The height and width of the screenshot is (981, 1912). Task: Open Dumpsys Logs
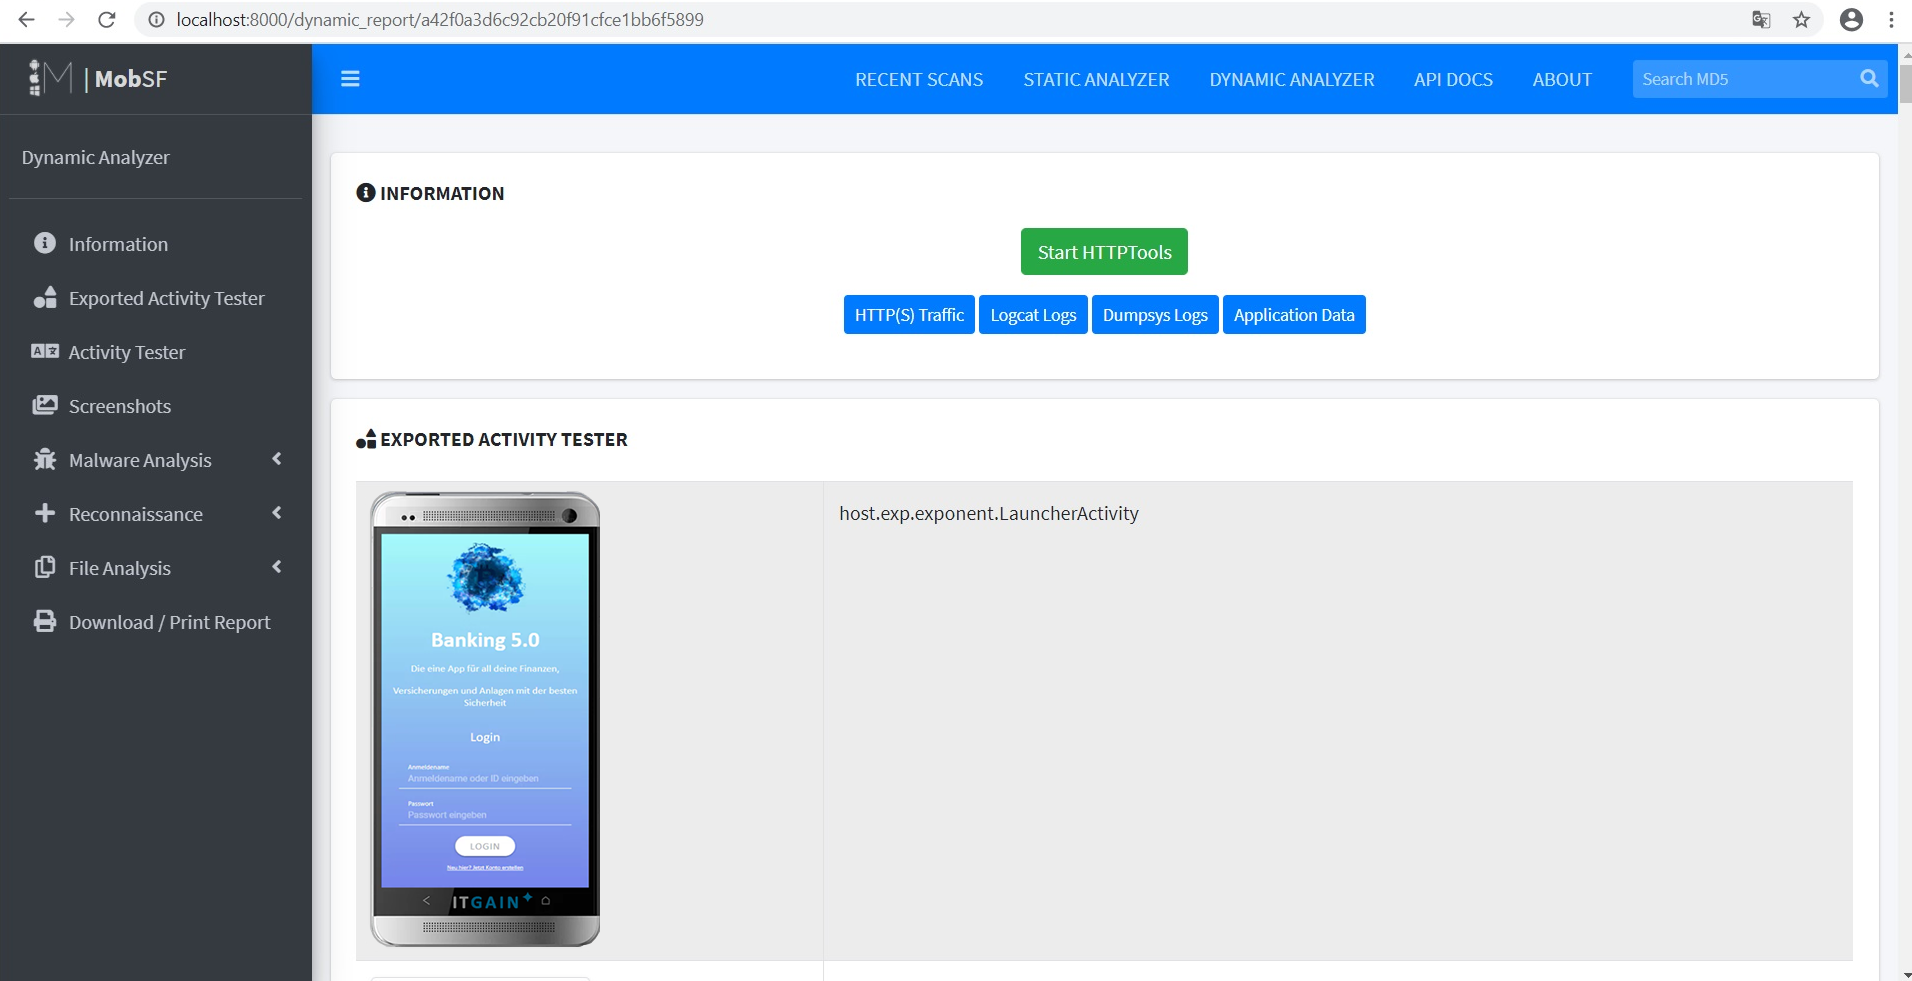coord(1155,315)
